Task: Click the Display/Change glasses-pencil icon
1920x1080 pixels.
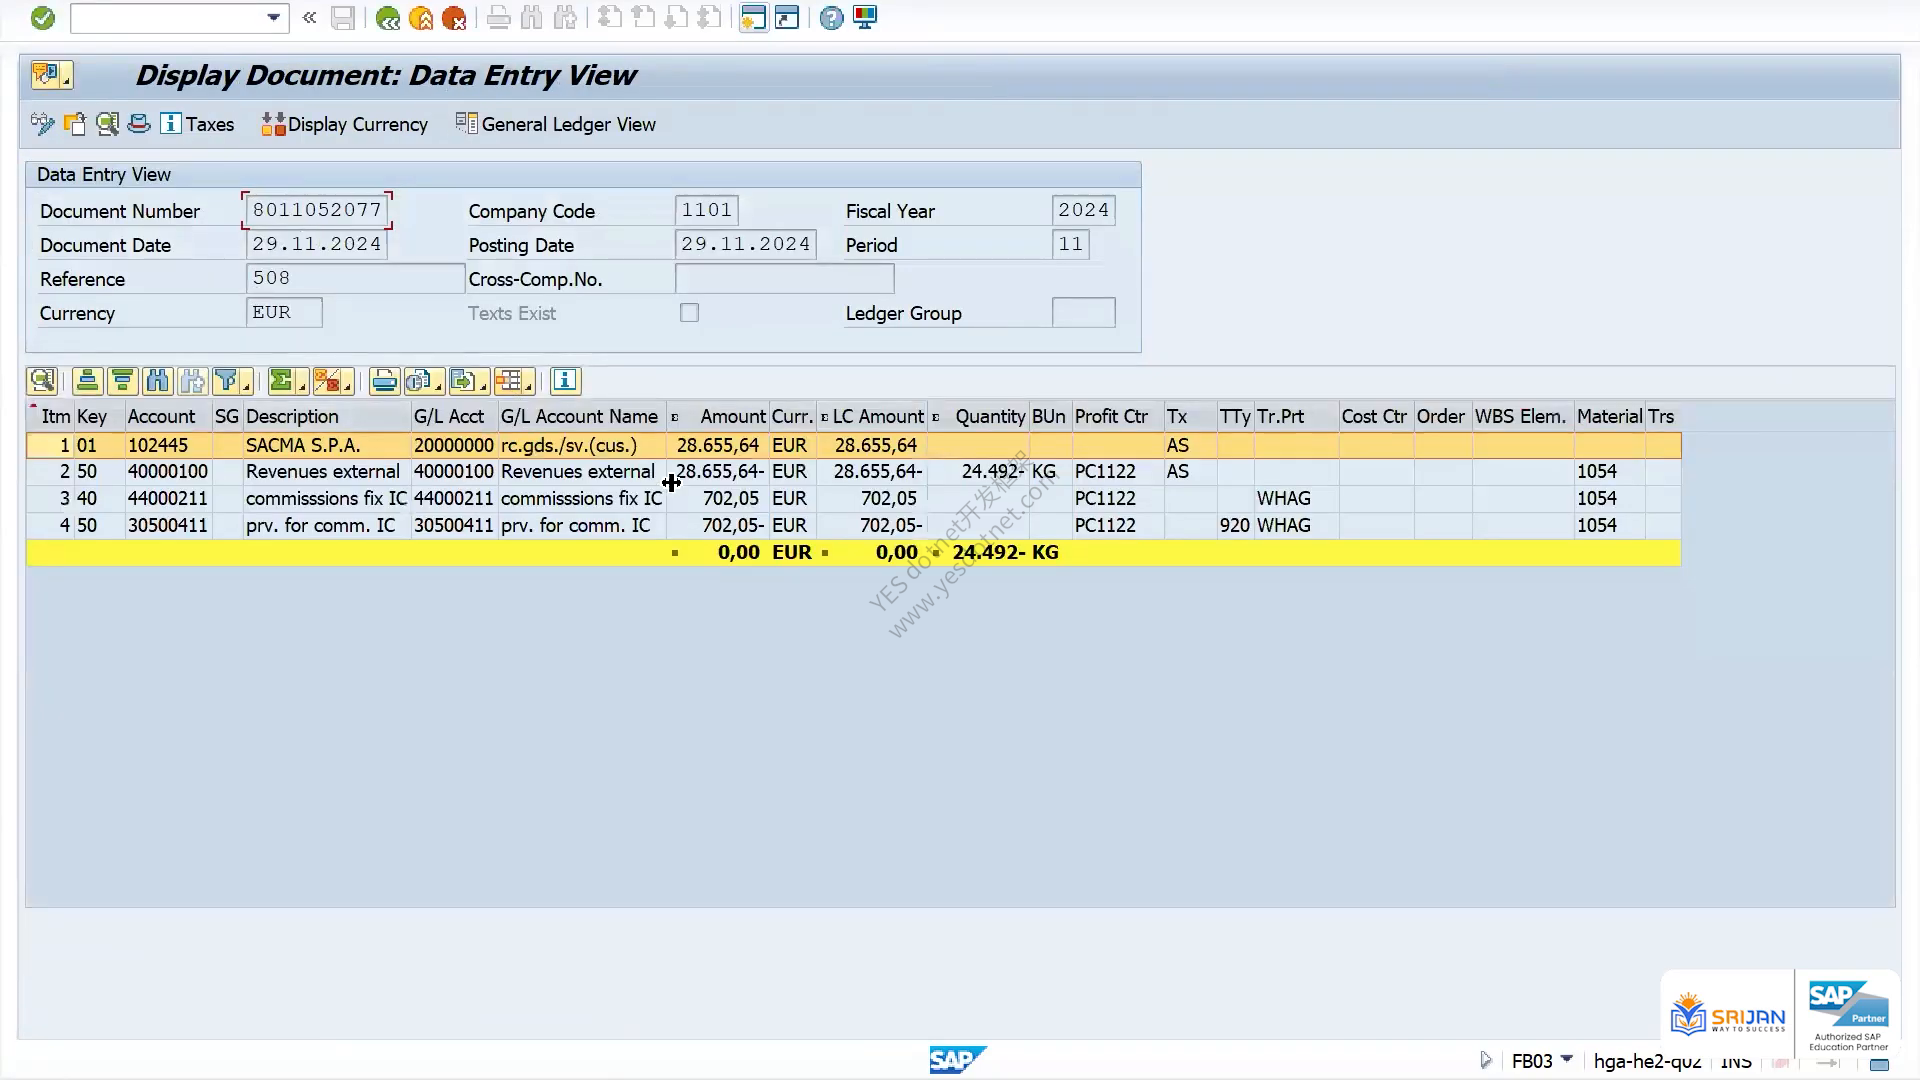Action: [x=42, y=124]
